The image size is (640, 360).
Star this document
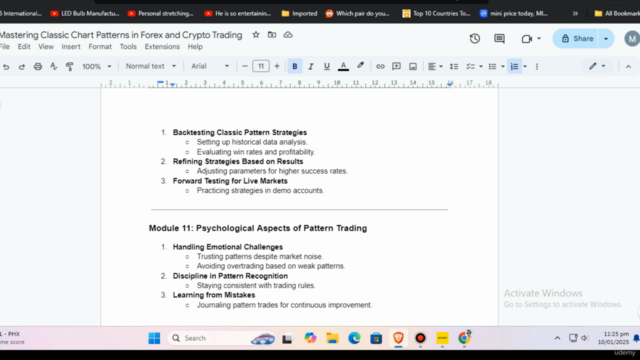tap(256, 35)
